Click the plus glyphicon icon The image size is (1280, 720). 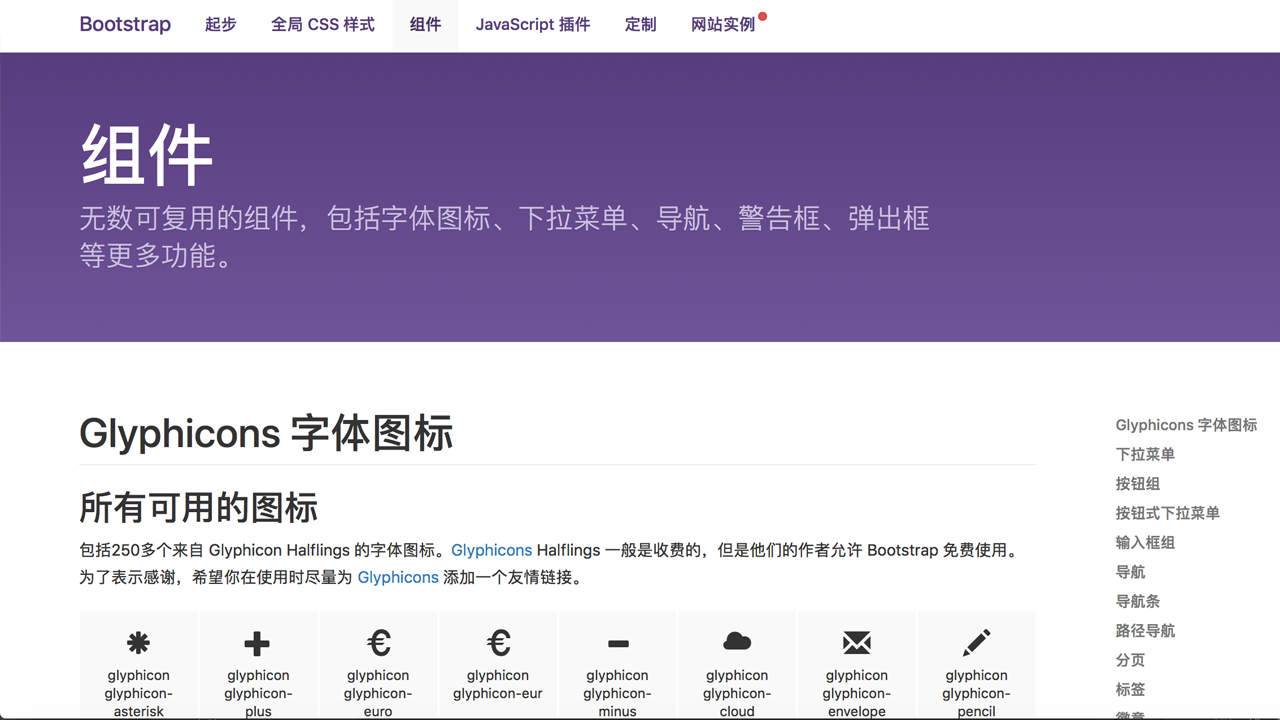(257, 643)
